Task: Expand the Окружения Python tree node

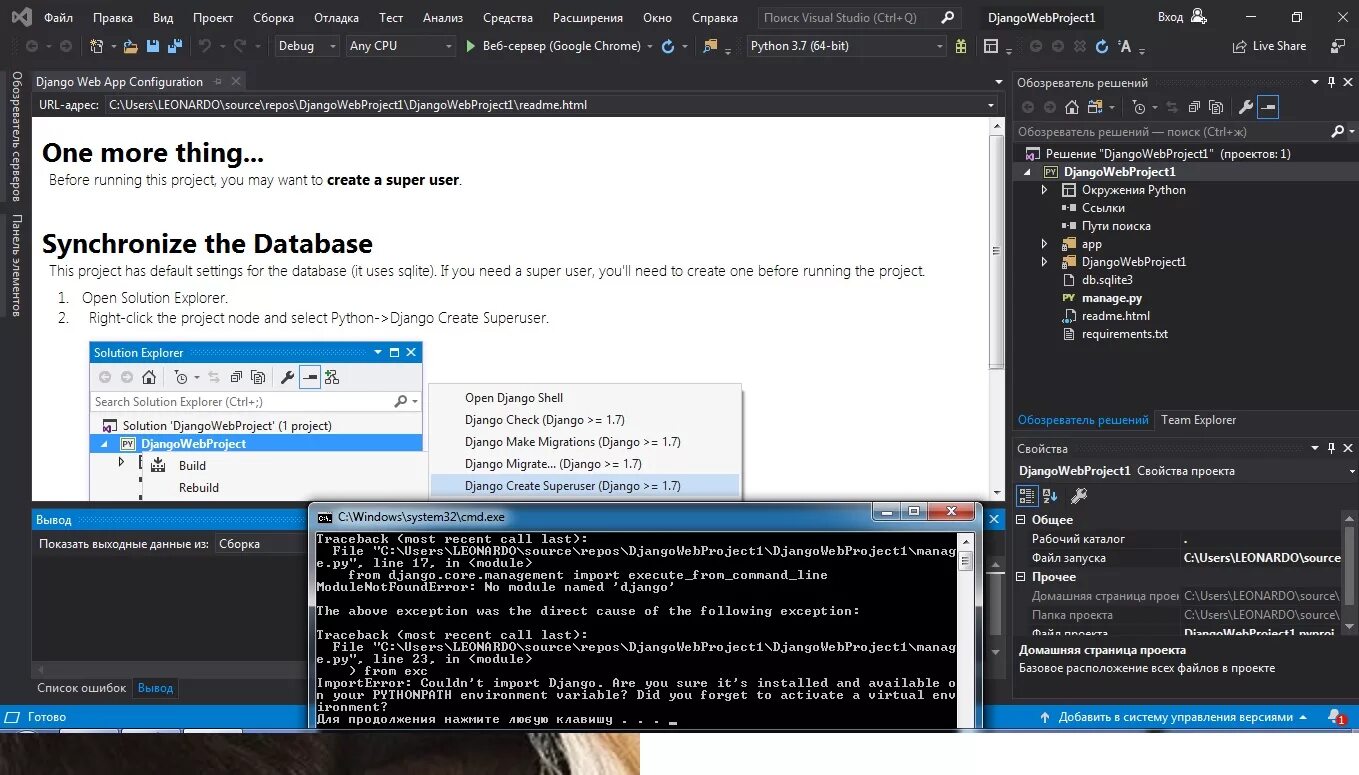Action: [1045, 190]
